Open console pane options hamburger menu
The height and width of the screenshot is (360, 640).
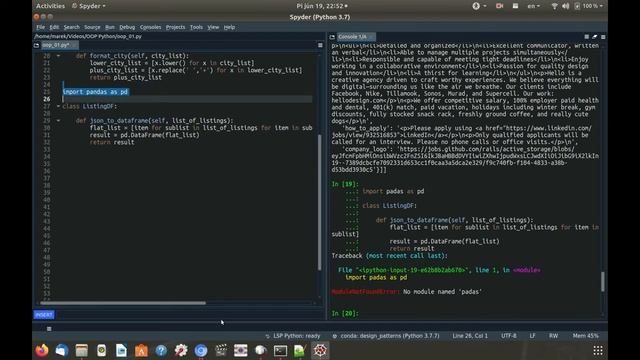(x=603, y=37)
